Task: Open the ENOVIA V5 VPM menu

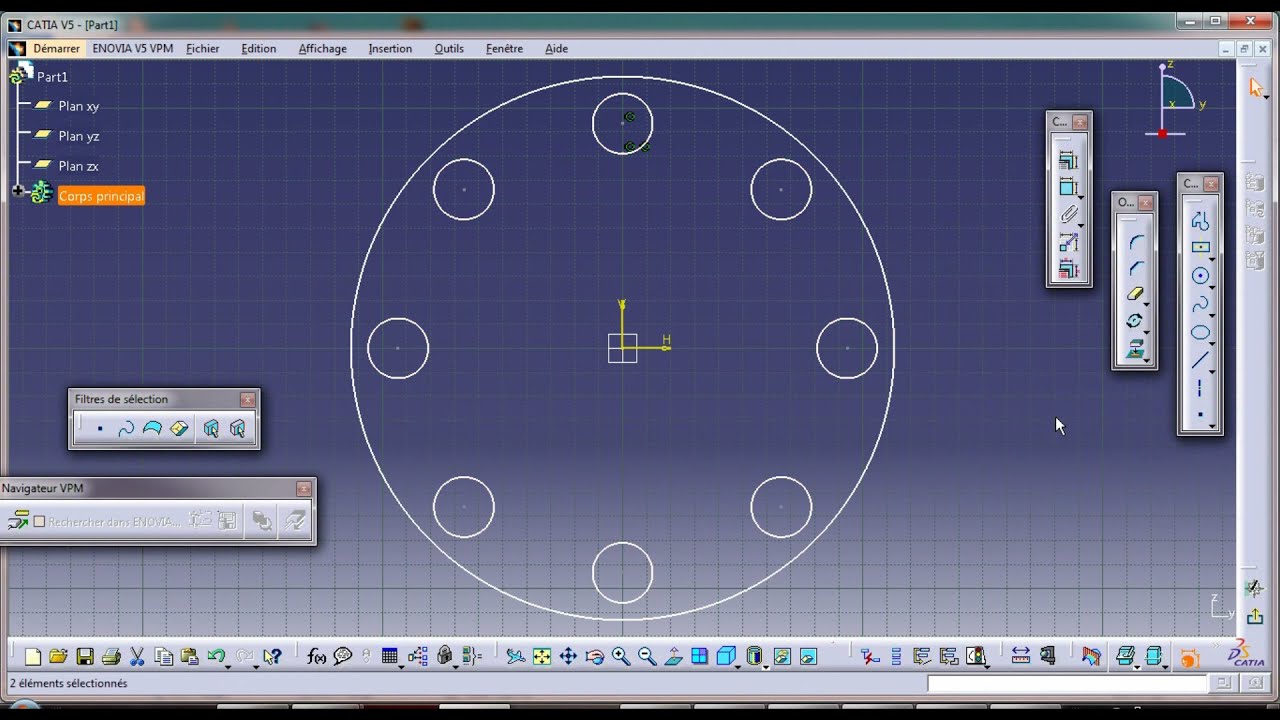Action: coord(132,48)
